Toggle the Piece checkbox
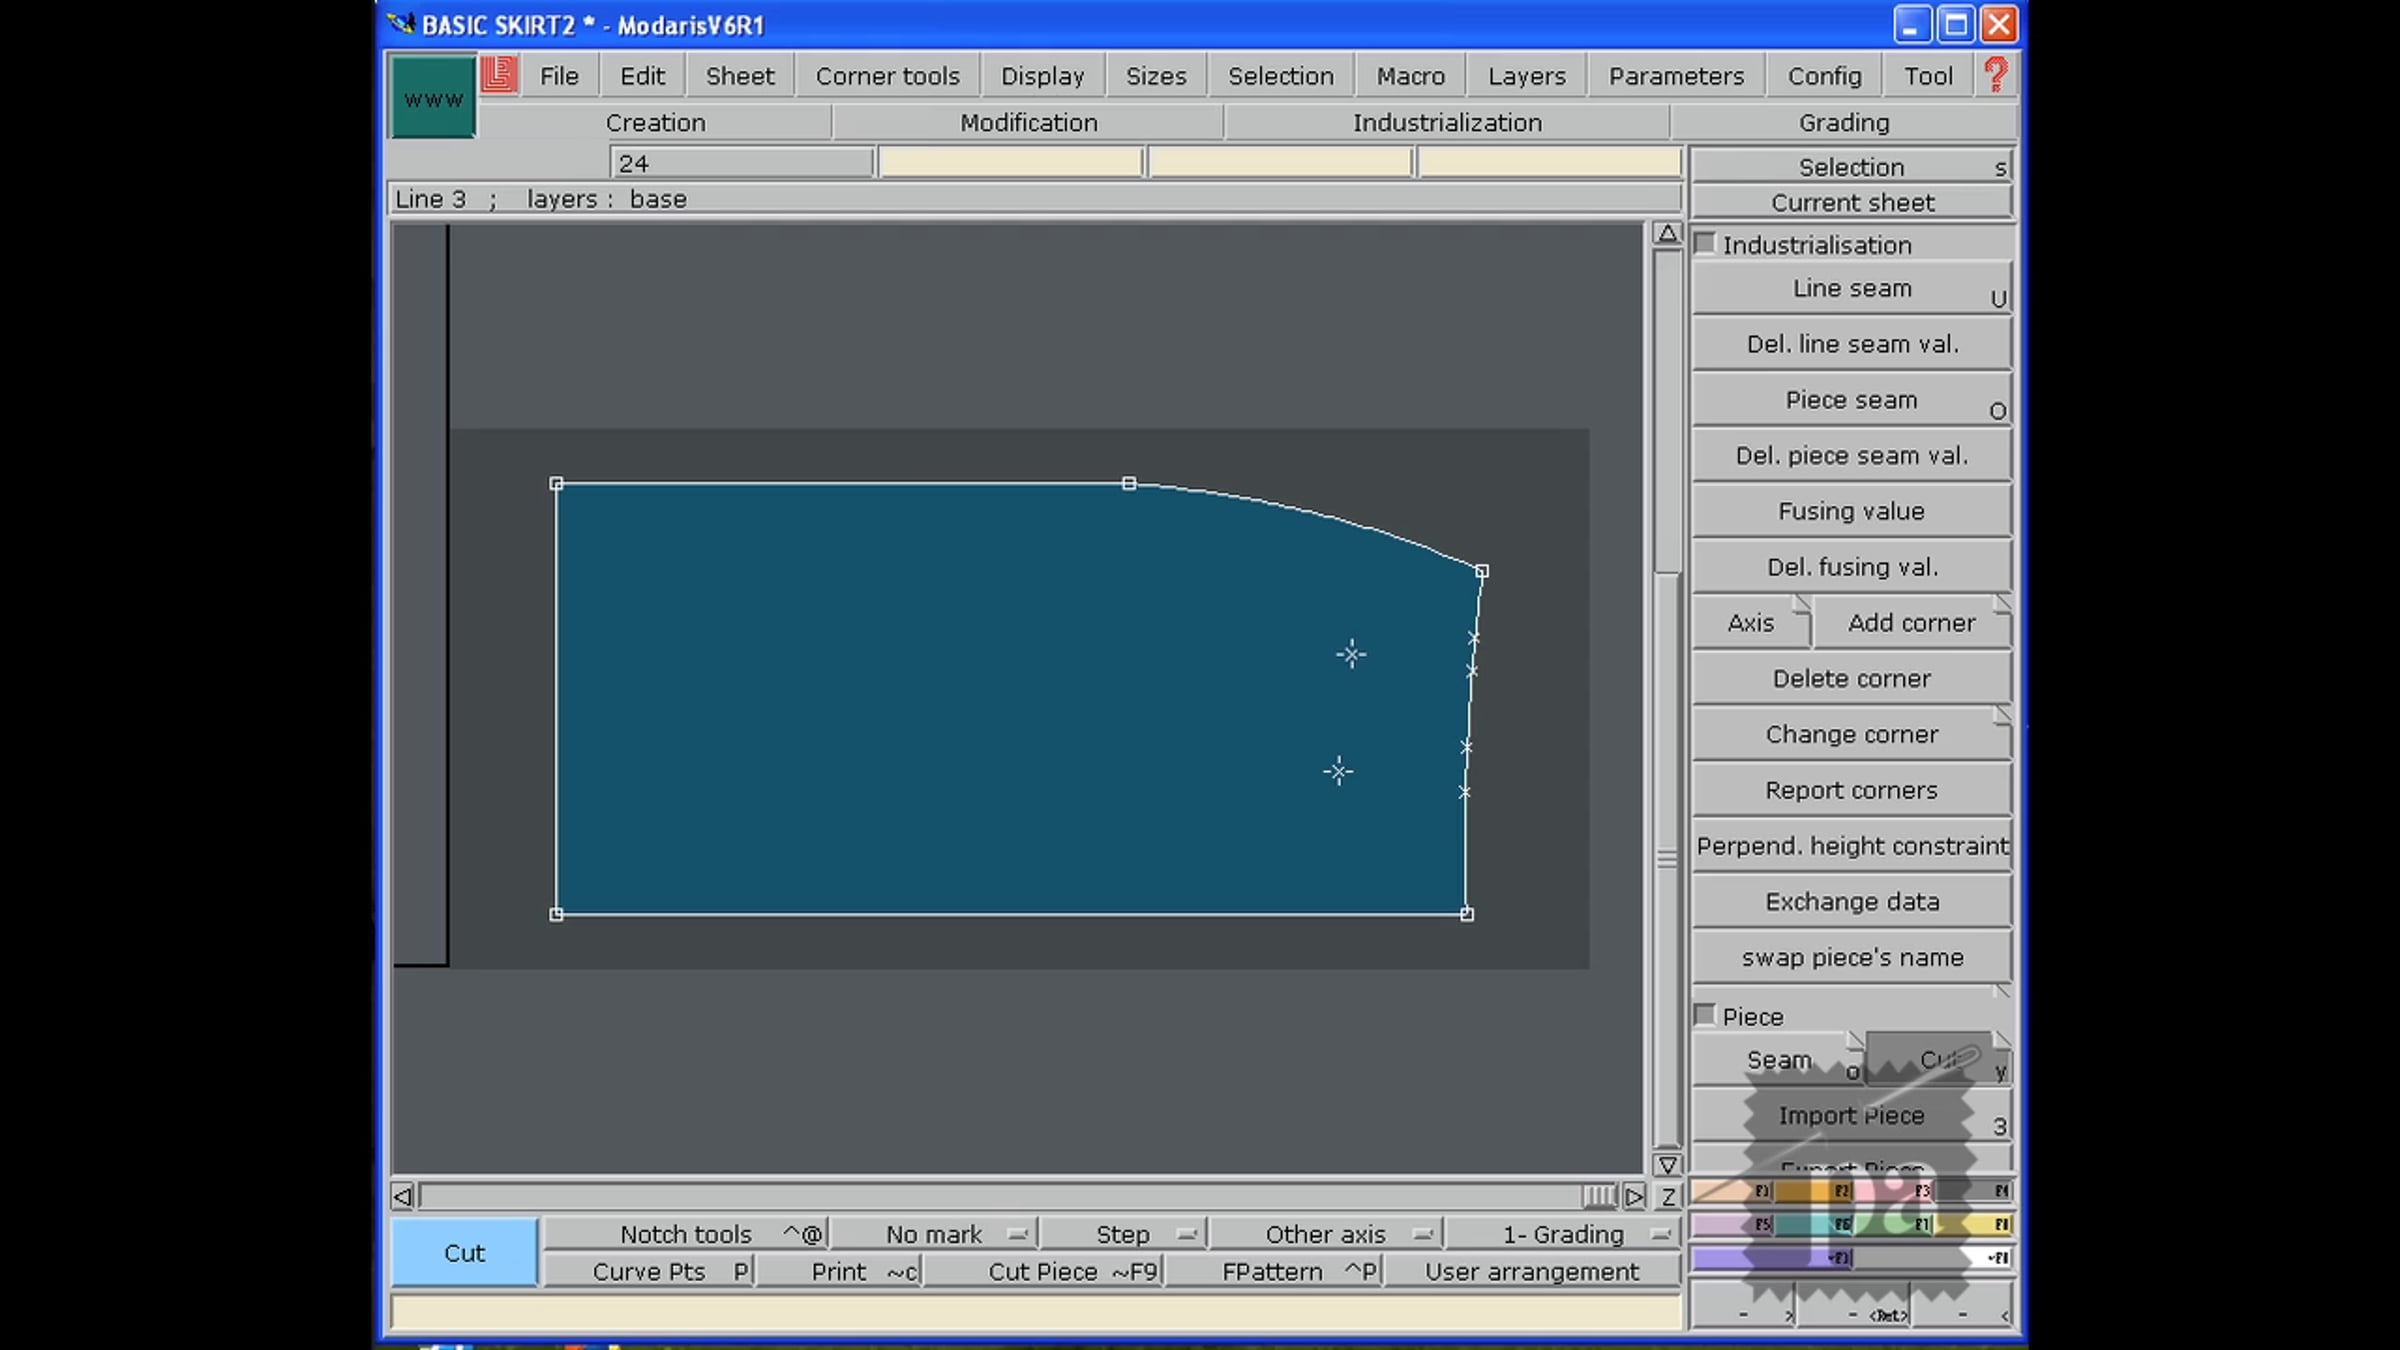Screen dimensions: 2400x1350 coord(1706,1015)
